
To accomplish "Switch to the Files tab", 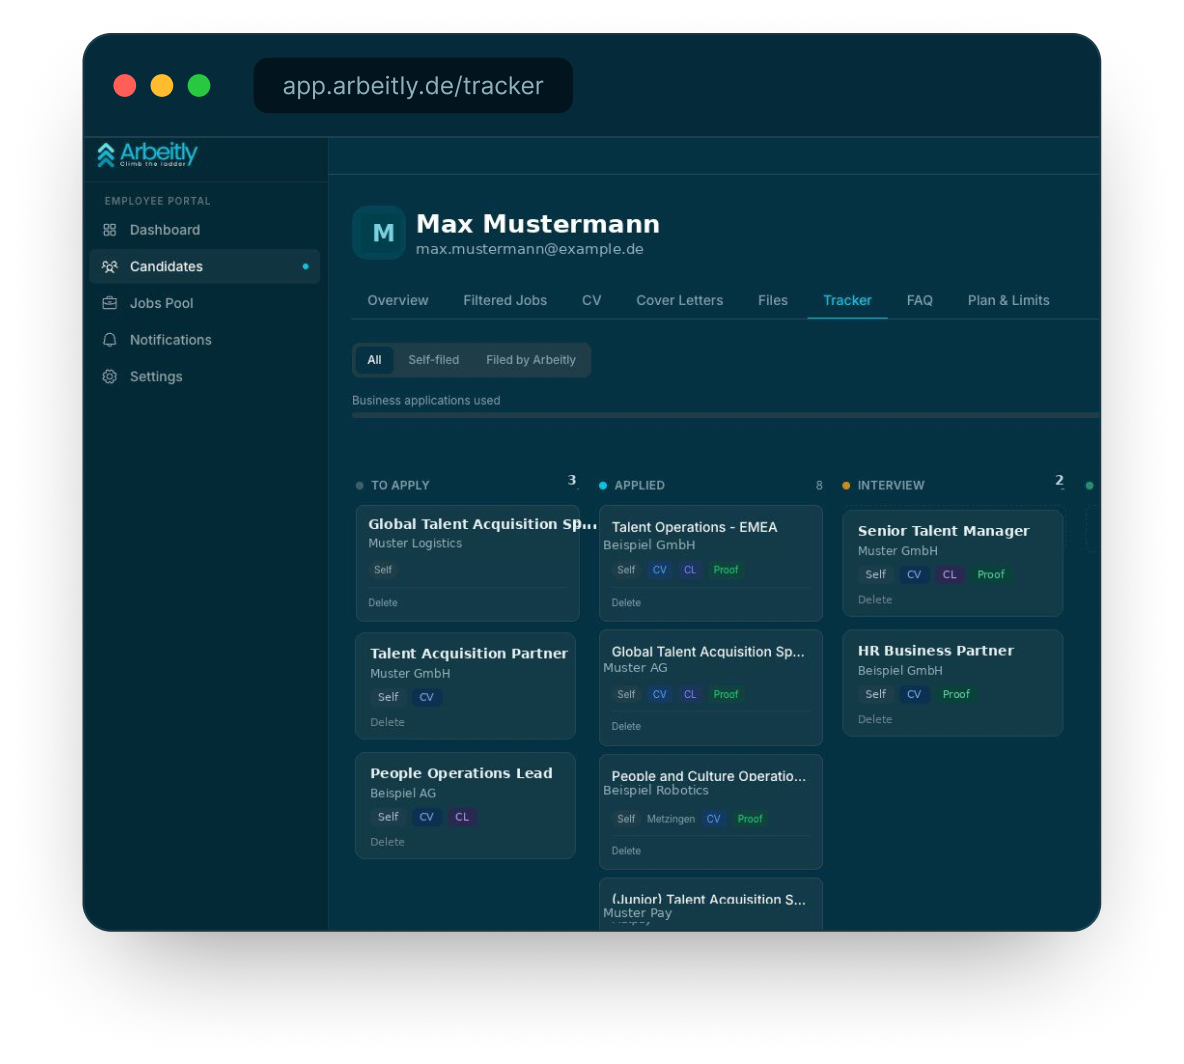I will click(772, 300).
